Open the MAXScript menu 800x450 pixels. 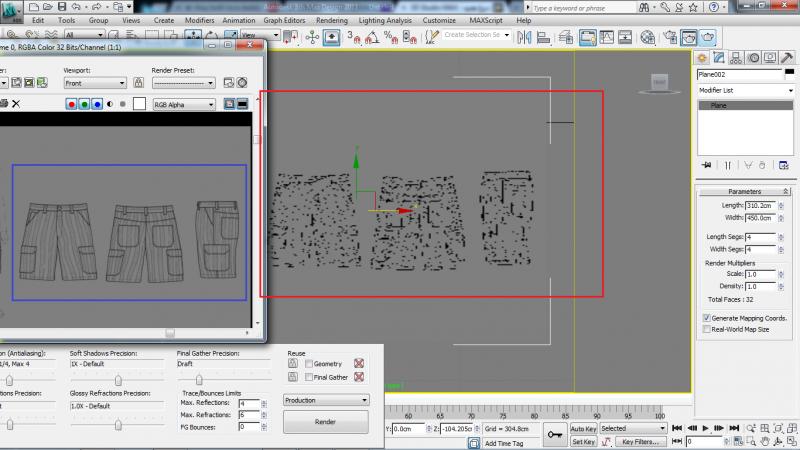click(x=486, y=19)
